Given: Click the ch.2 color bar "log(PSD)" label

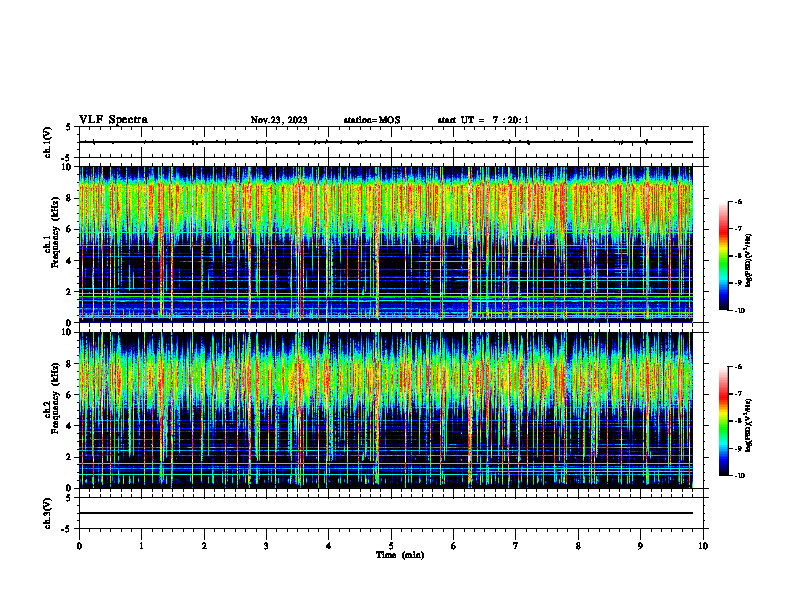Looking at the screenshot, I should (749, 425).
